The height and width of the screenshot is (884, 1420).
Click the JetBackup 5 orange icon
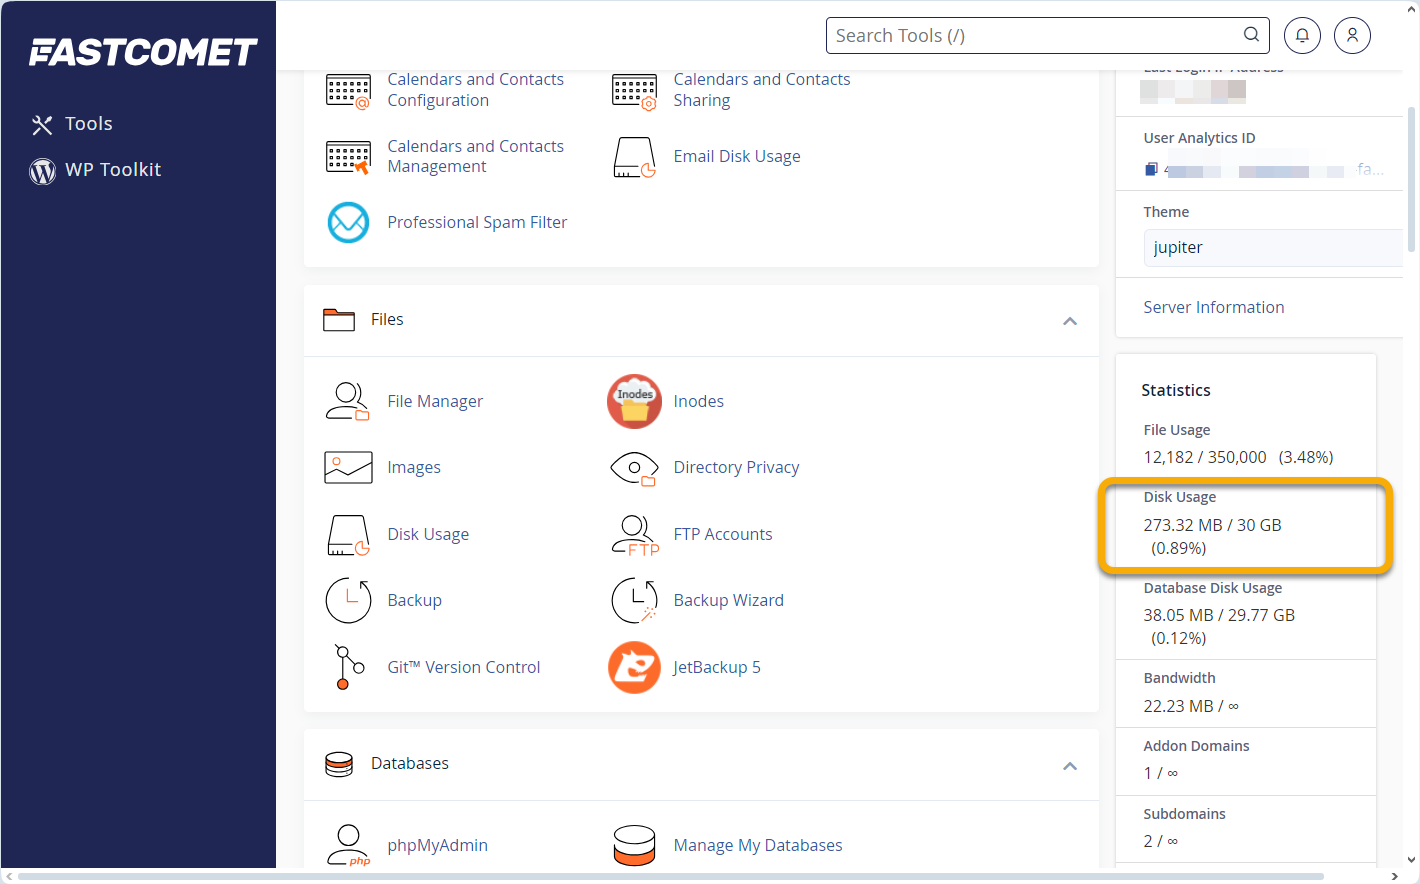pos(635,667)
